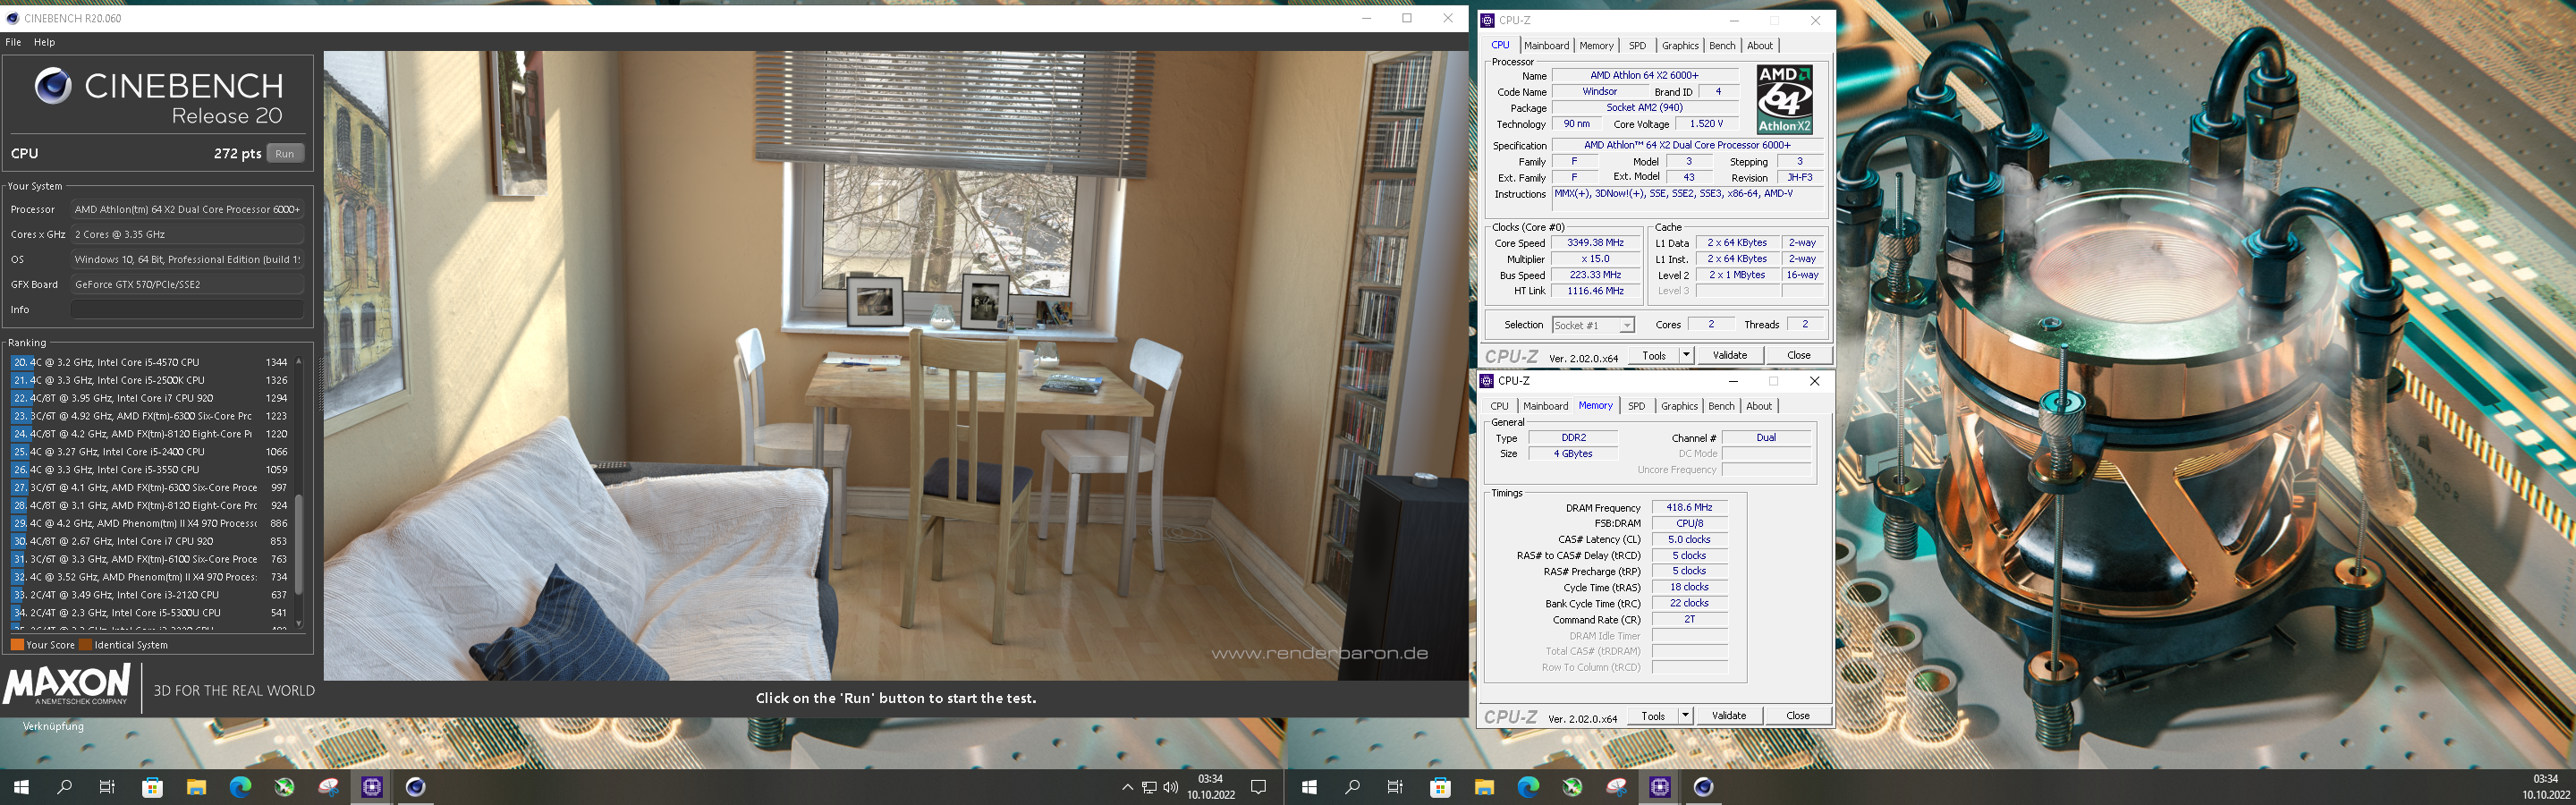Click the CAS# Latency value 5.0 clocks

pyautogui.click(x=1689, y=540)
